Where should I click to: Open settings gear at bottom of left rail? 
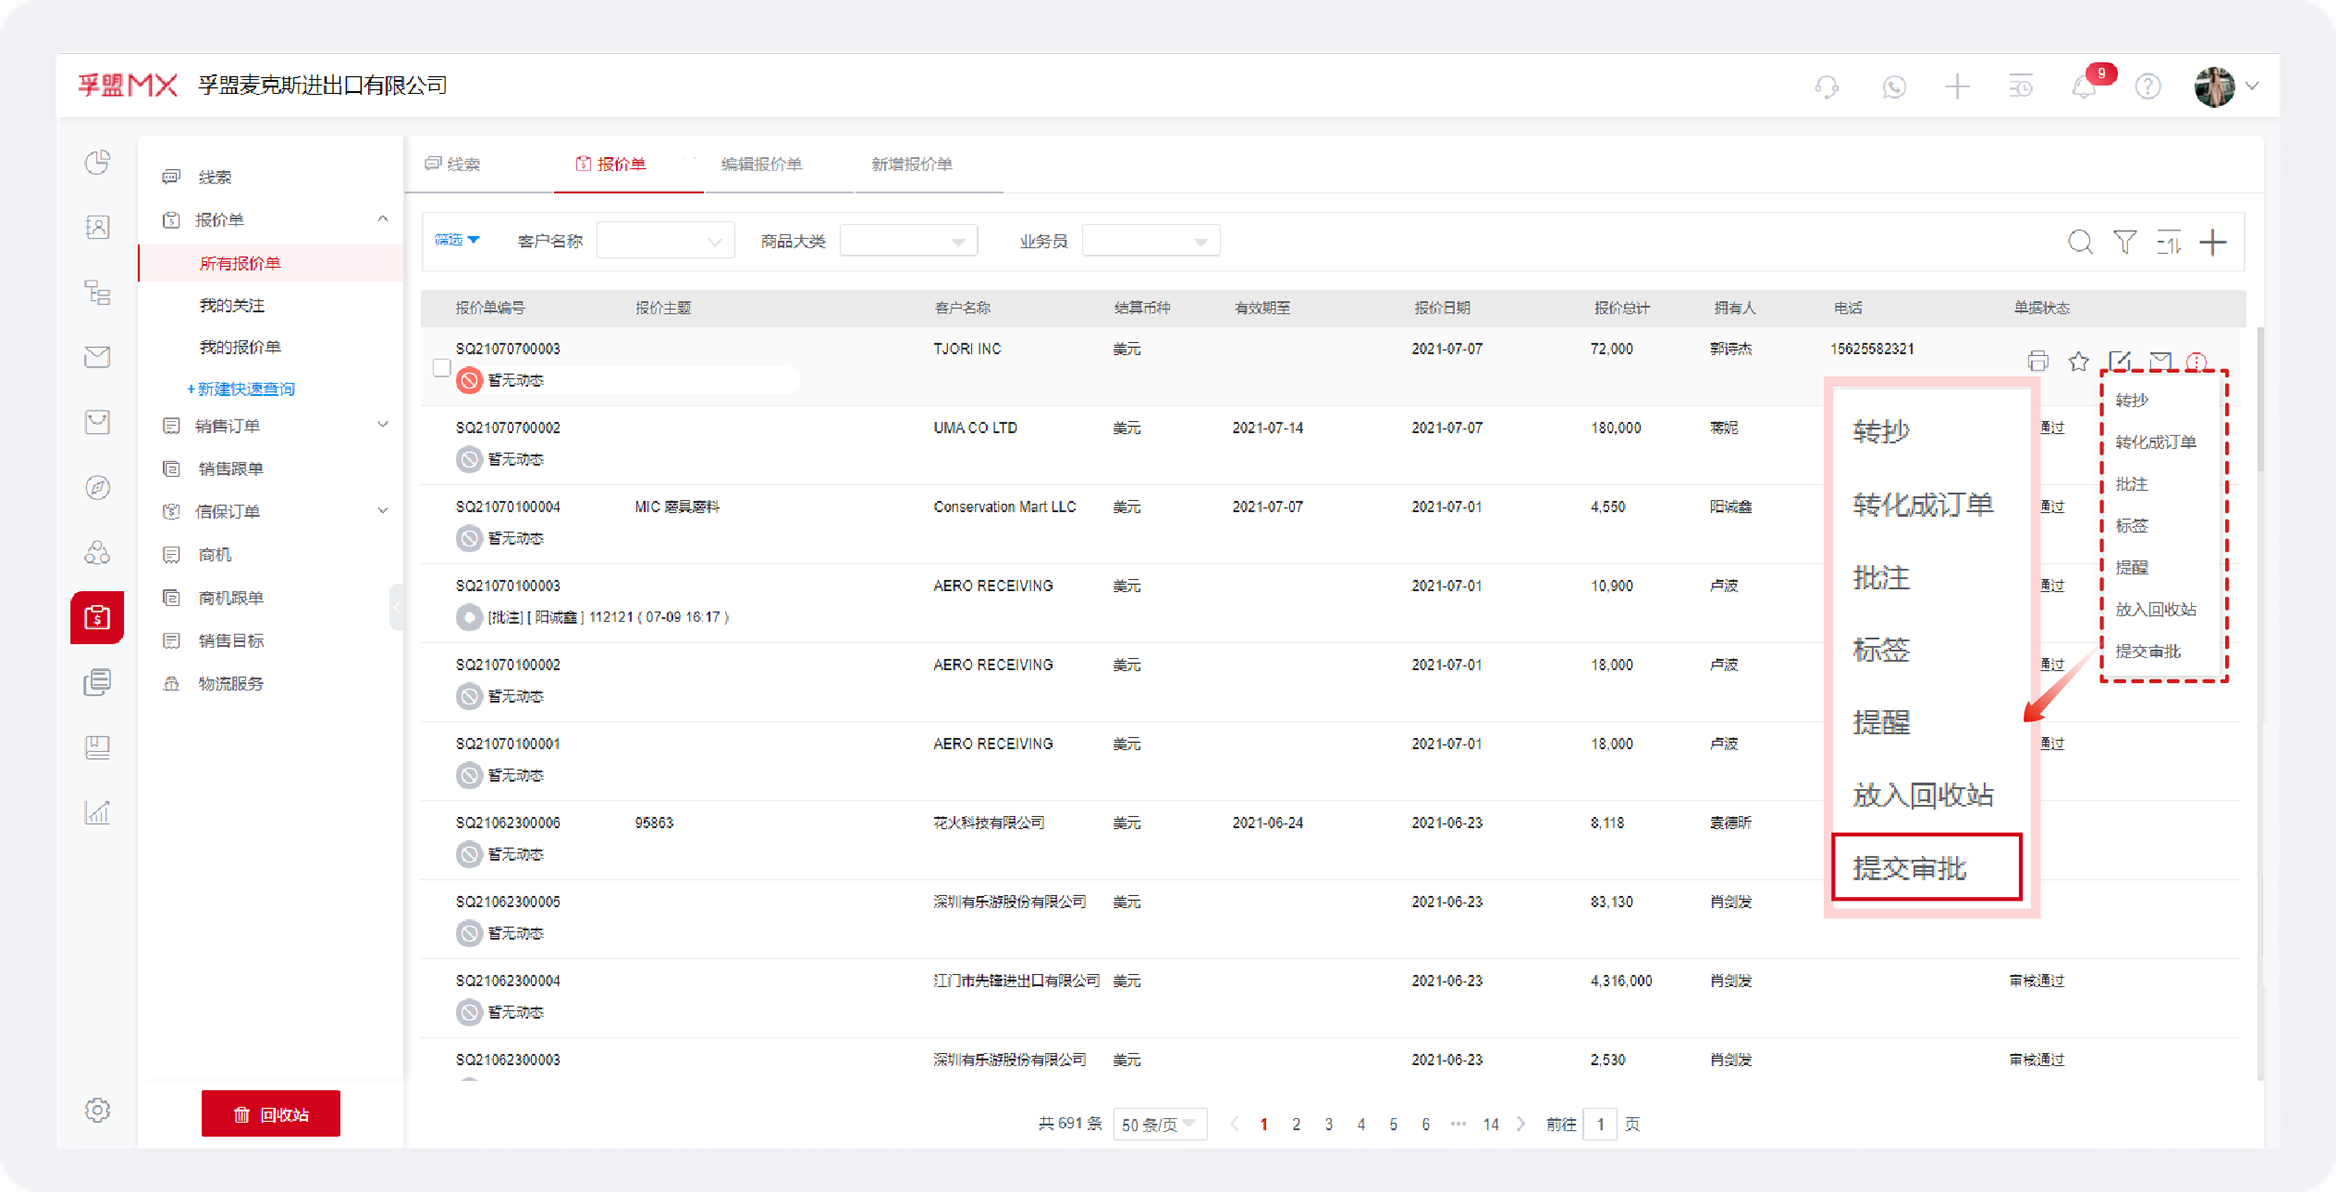click(97, 1110)
